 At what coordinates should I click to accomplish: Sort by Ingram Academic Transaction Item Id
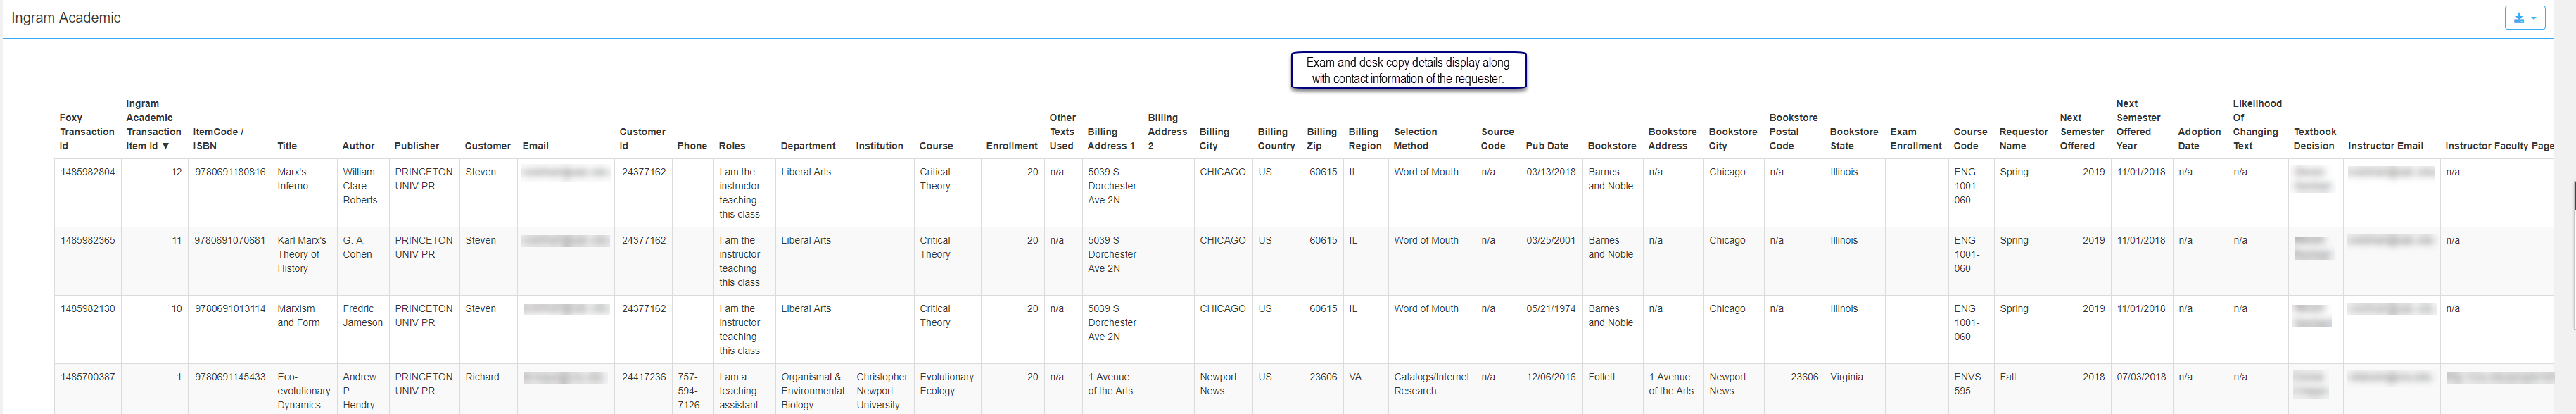click(x=154, y=125)
